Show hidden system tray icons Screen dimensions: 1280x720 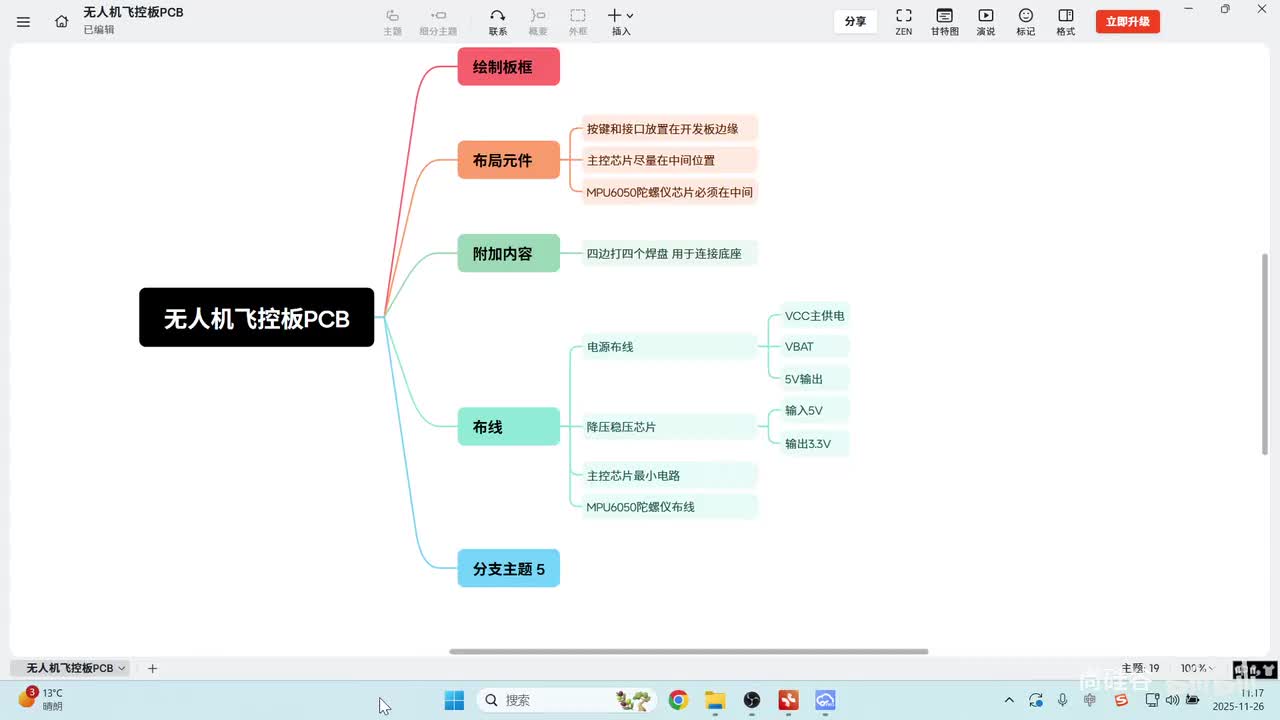(1009, 700)
